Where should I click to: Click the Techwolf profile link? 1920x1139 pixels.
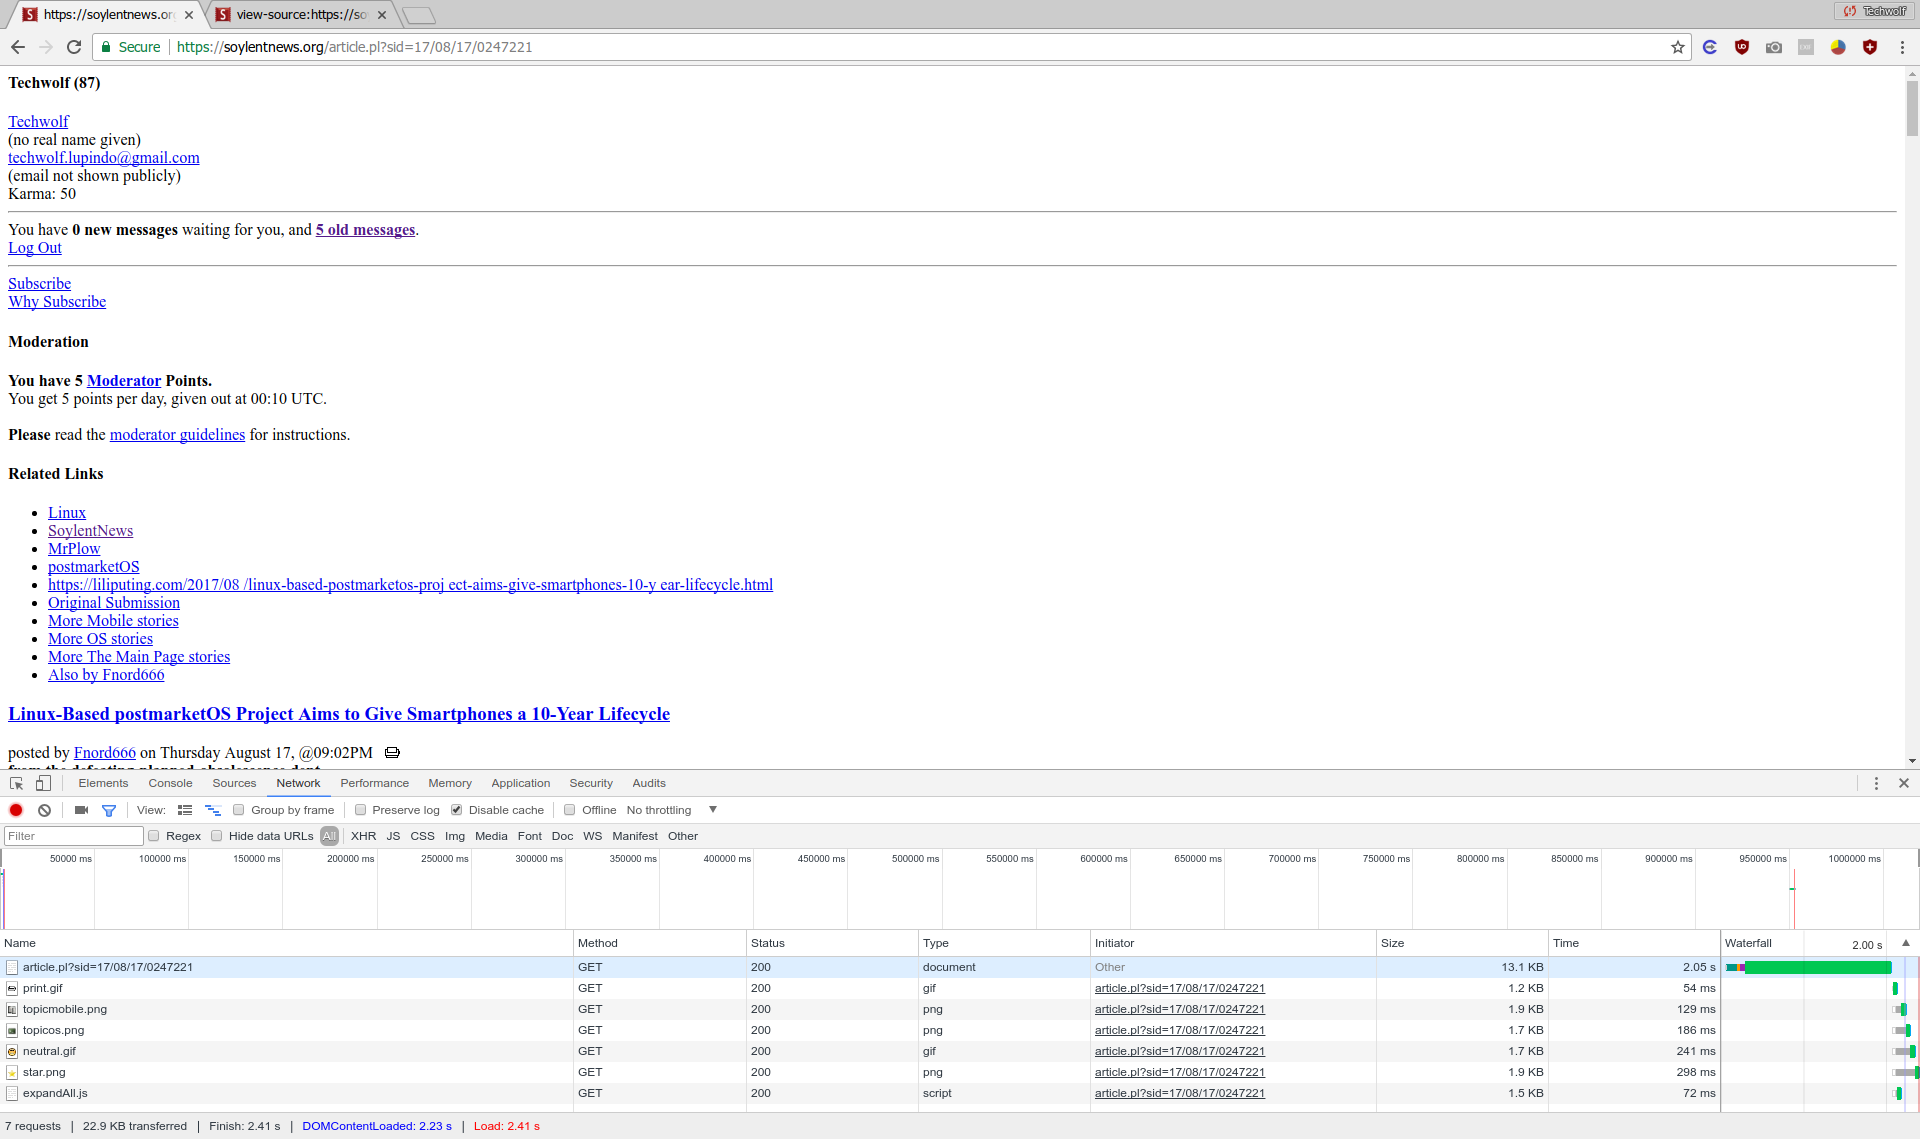point(38,122)
